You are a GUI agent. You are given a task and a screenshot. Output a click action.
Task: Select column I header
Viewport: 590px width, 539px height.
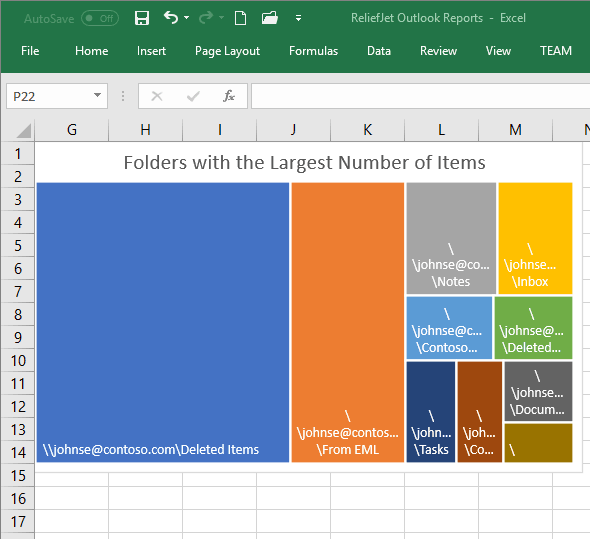pos(220,130)
